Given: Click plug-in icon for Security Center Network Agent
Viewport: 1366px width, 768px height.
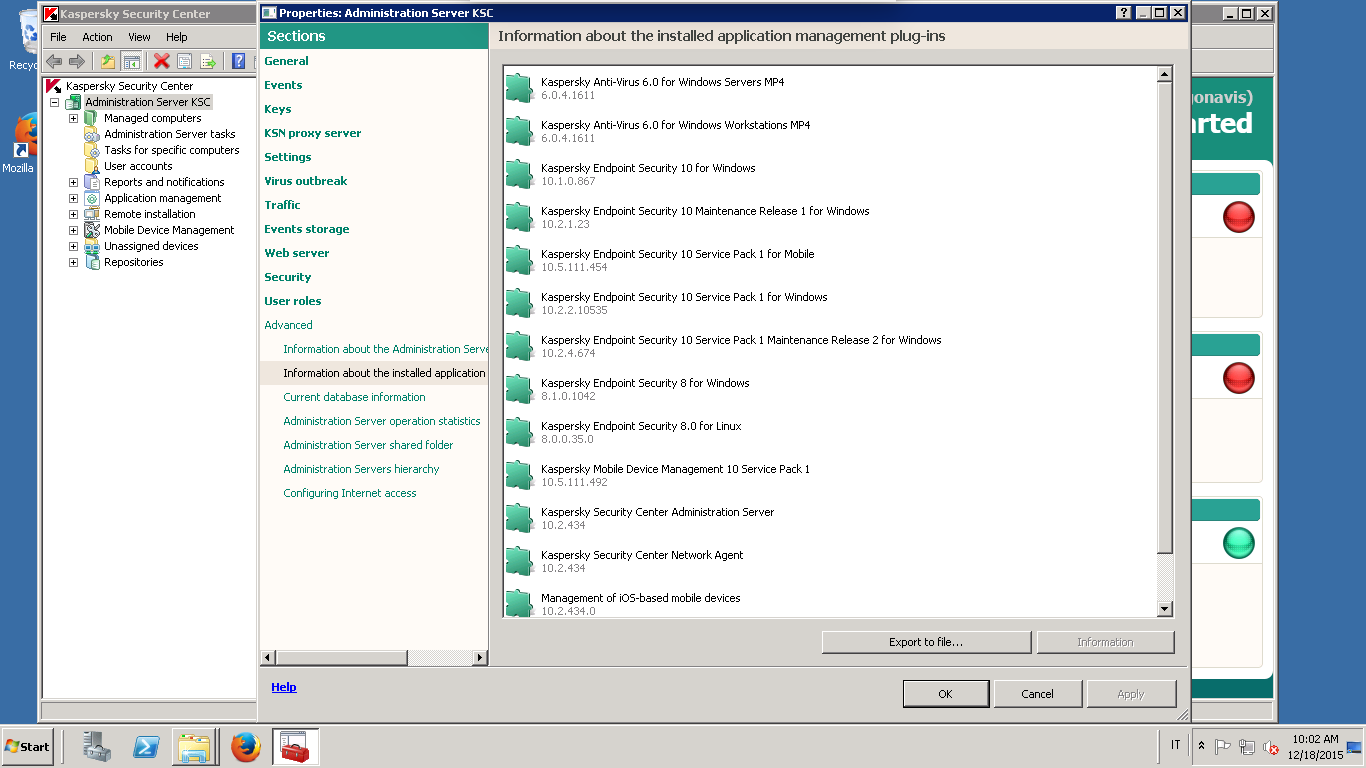Looking at the screenshot, I should point(519,561).
